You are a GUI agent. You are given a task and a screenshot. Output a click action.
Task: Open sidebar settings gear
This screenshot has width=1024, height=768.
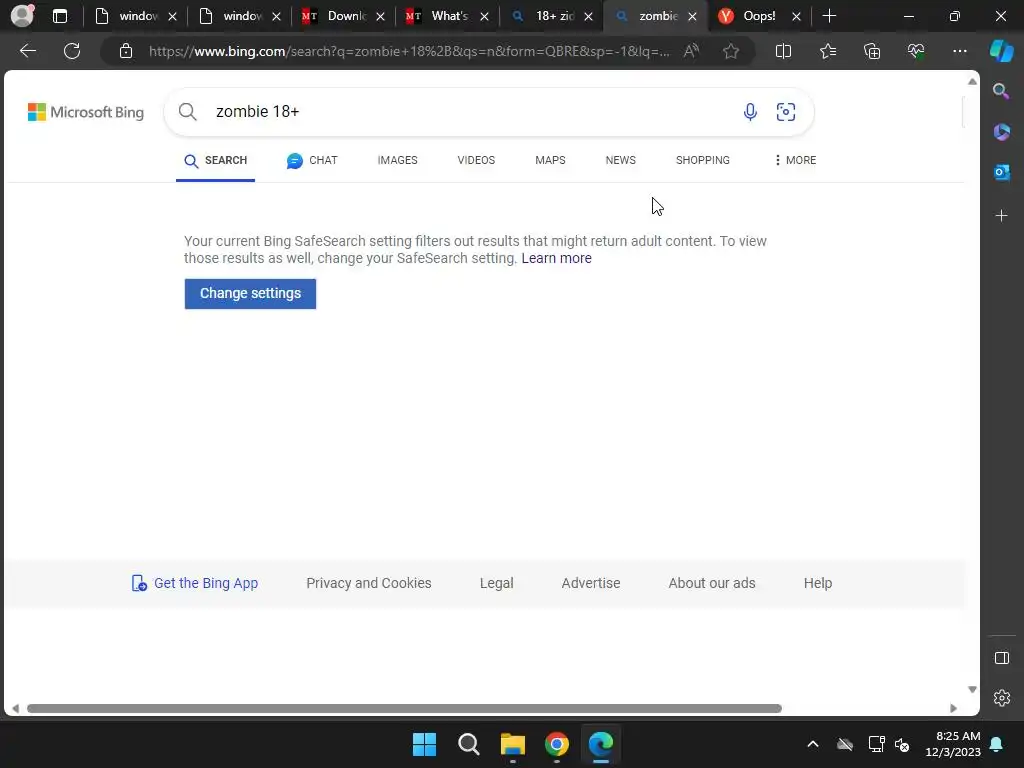(x=1001, y=698)
